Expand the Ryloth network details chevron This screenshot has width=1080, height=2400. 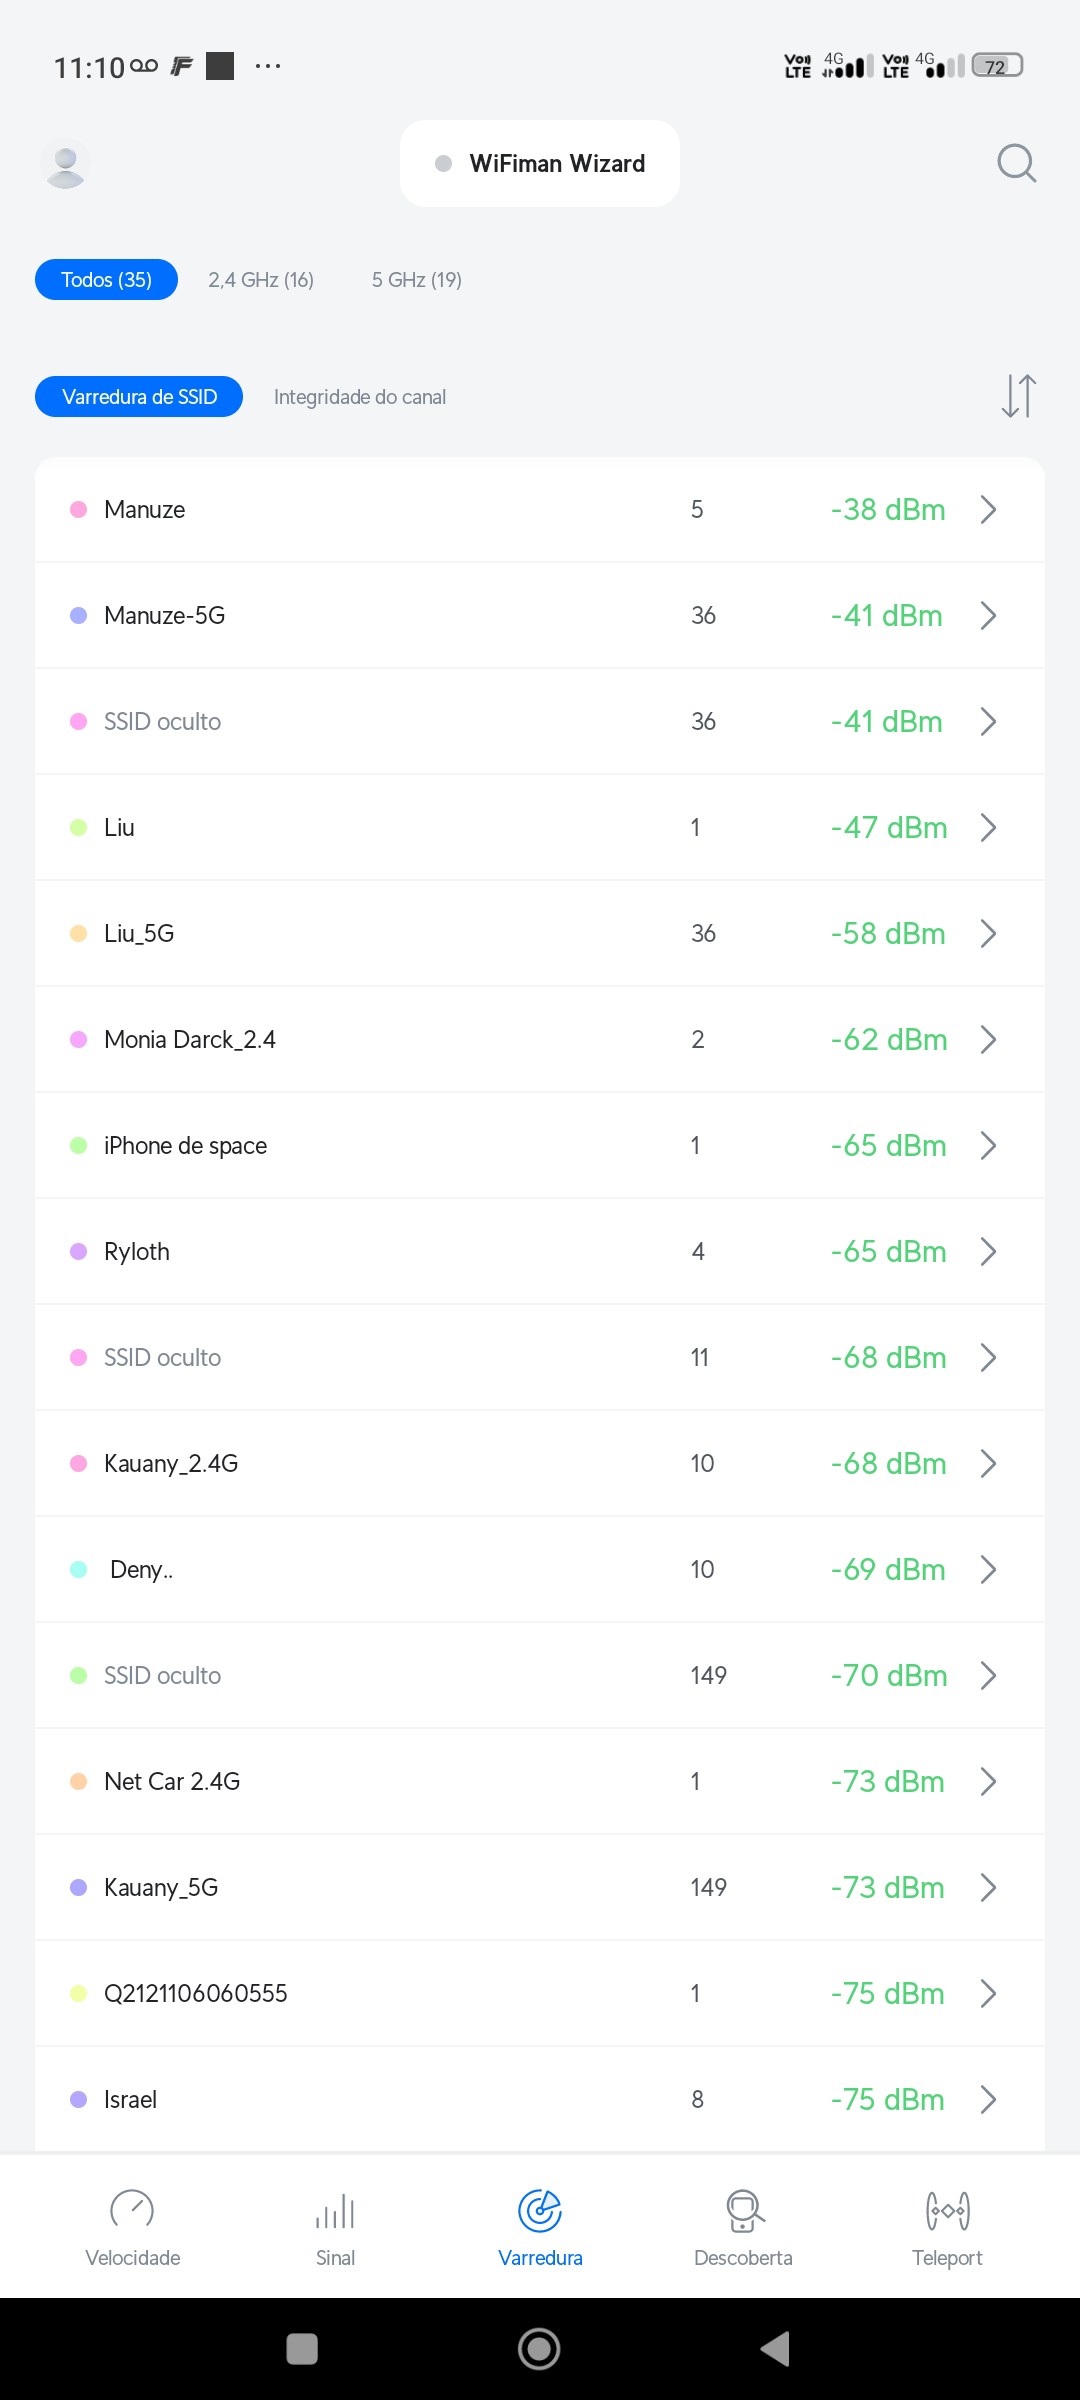[x=988, y=1252]
